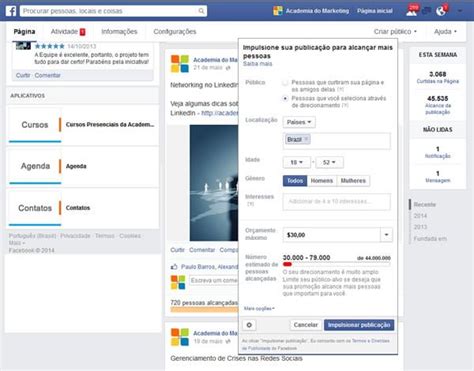Click Cursos Presenciais da Academ... link
The image size is (474, 371).
pyautogui.click(x=110, y=125)
